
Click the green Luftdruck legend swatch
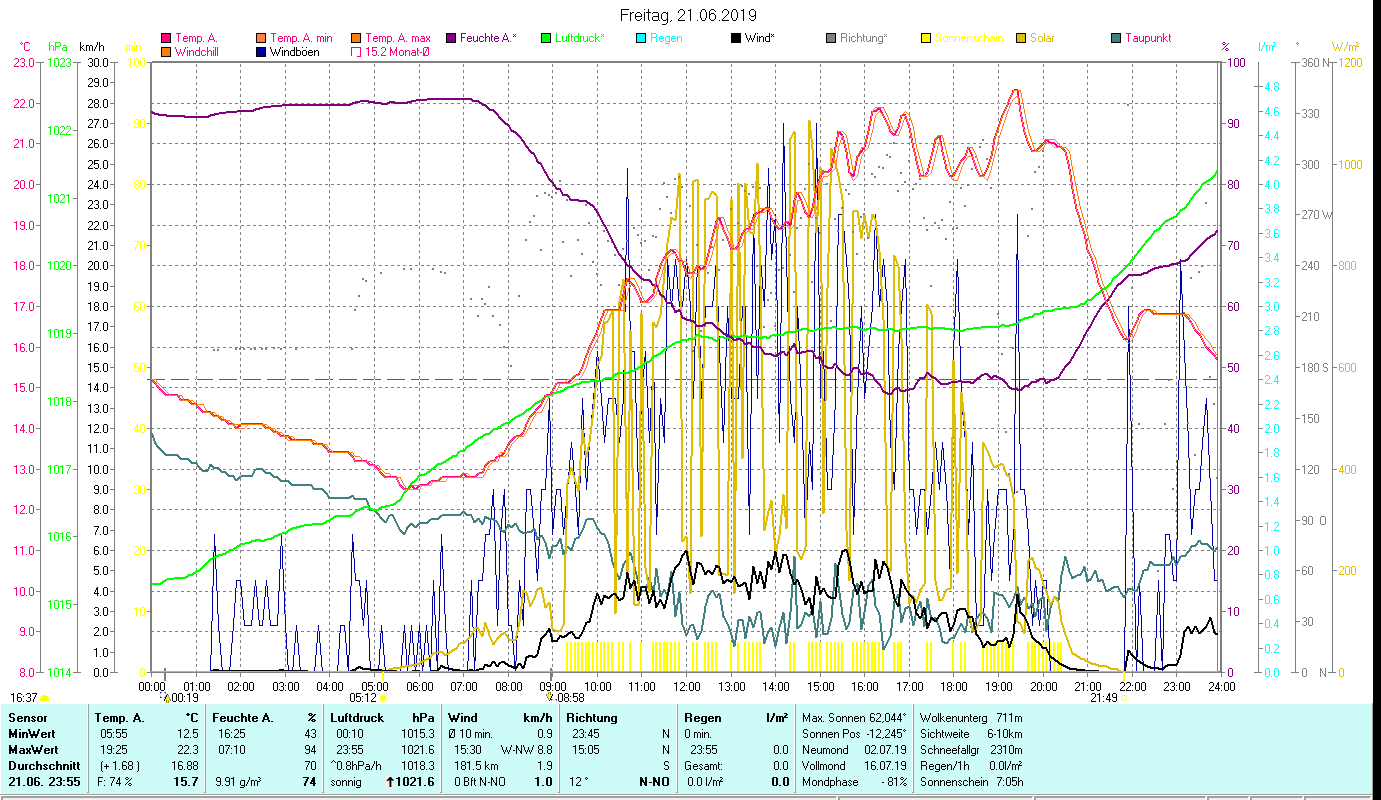coord(547,38)
